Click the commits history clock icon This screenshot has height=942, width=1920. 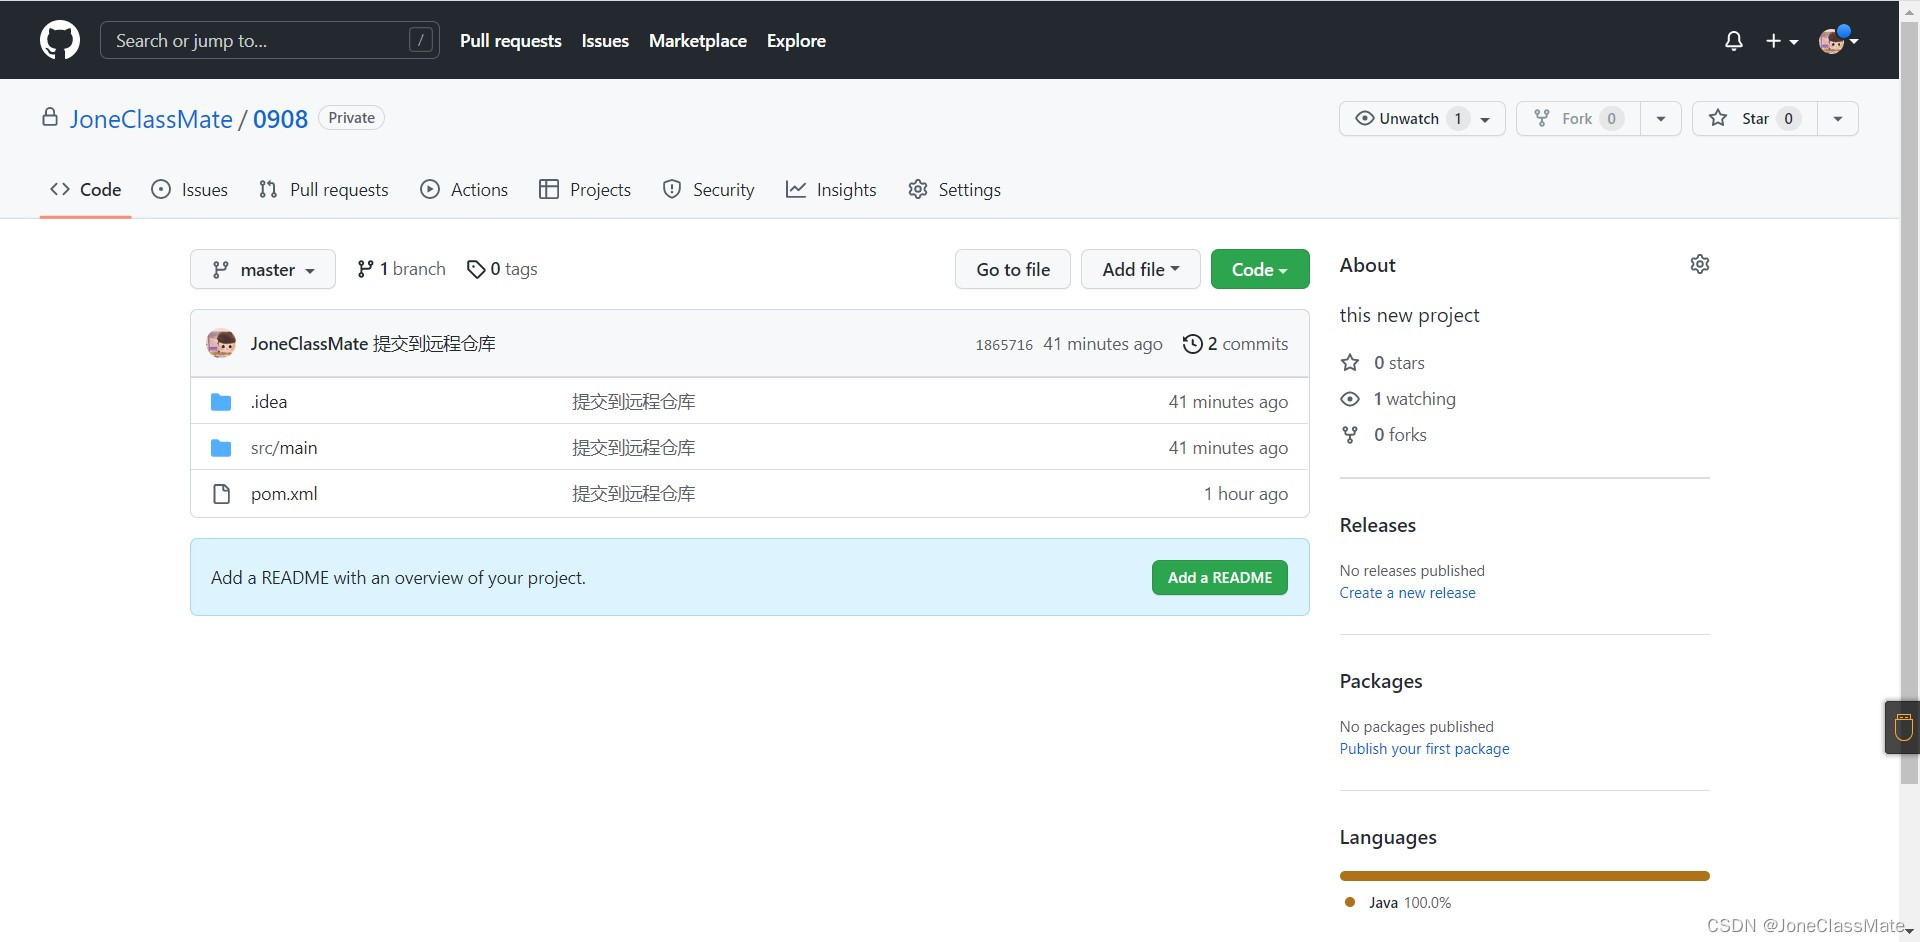click(1192, 344)
